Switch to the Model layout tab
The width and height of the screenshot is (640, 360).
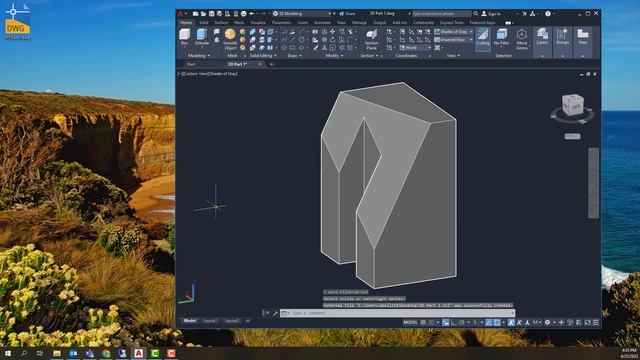(190, 321)
